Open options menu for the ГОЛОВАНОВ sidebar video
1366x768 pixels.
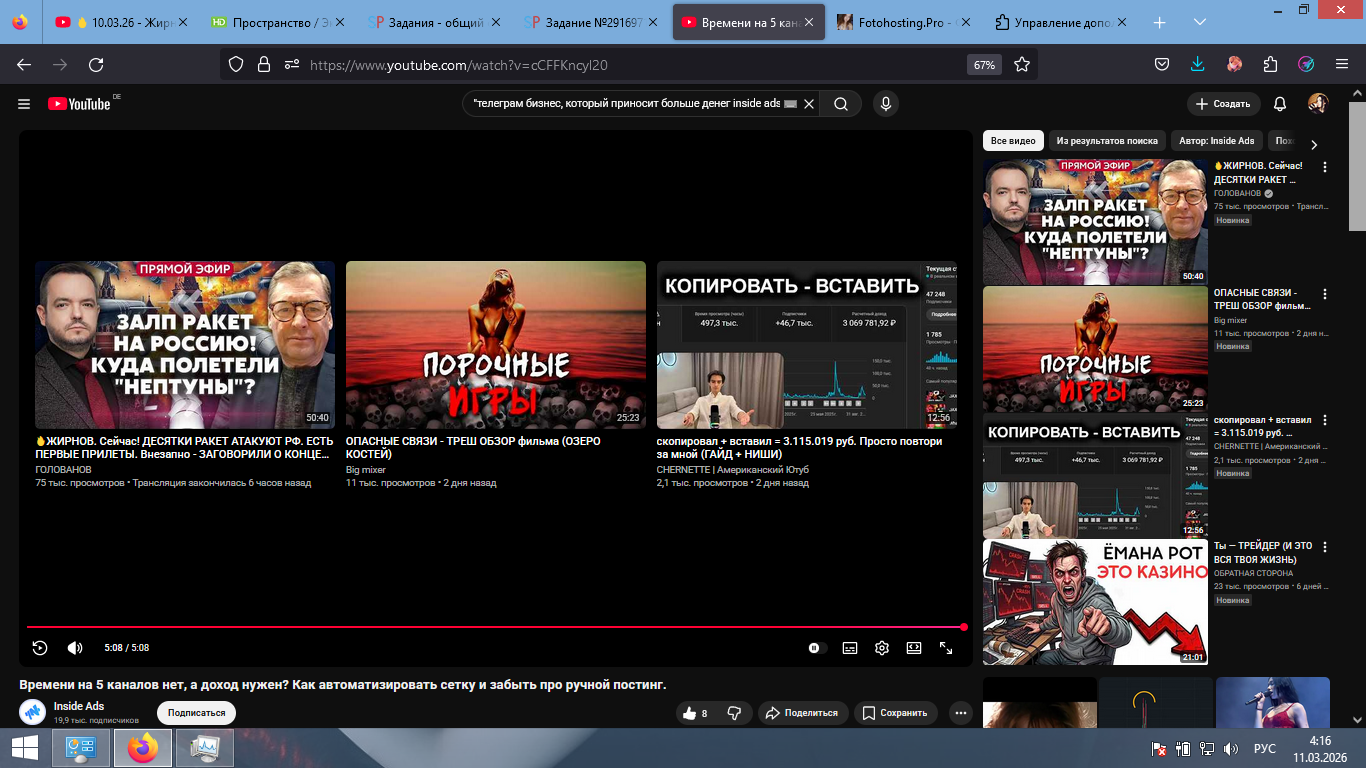coord(1325,167)
